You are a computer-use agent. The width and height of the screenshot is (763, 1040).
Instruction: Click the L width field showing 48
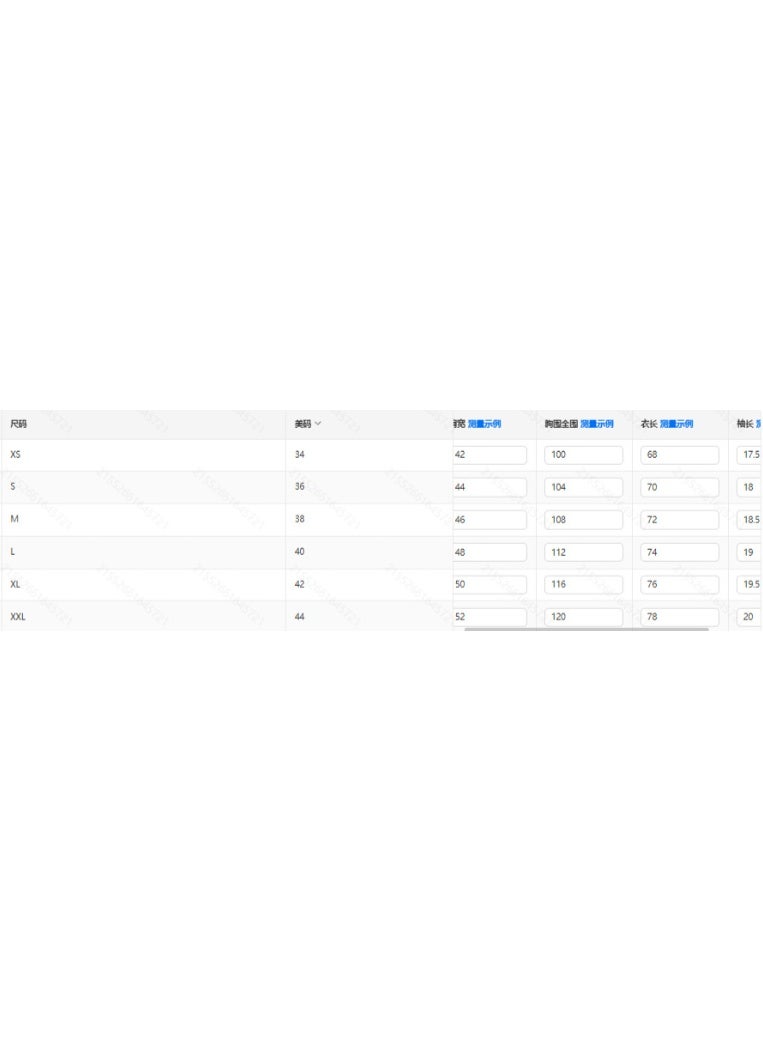[x=490, y=552]
